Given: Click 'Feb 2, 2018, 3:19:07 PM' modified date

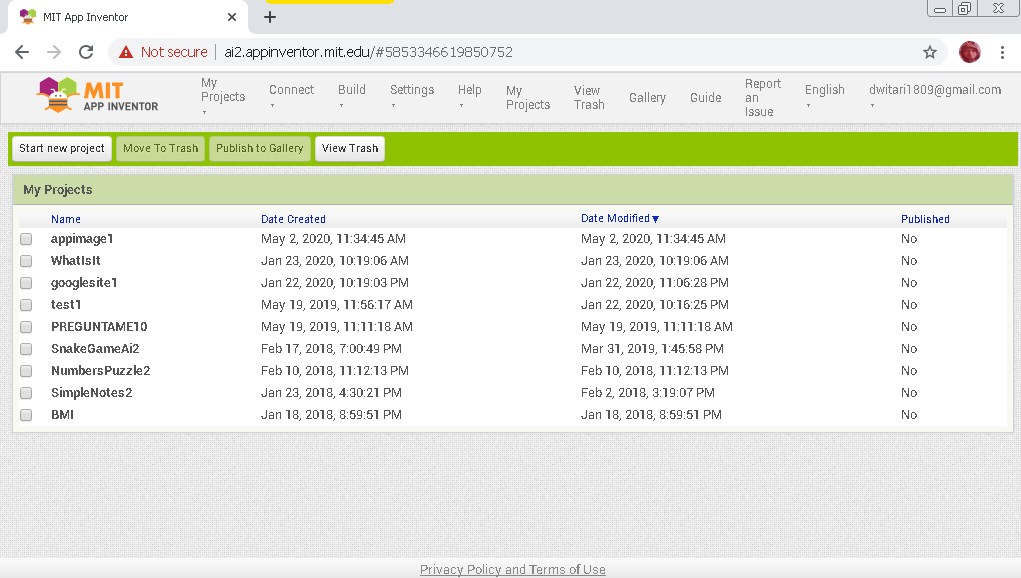Looking at the screenshot, I should 647,393.
